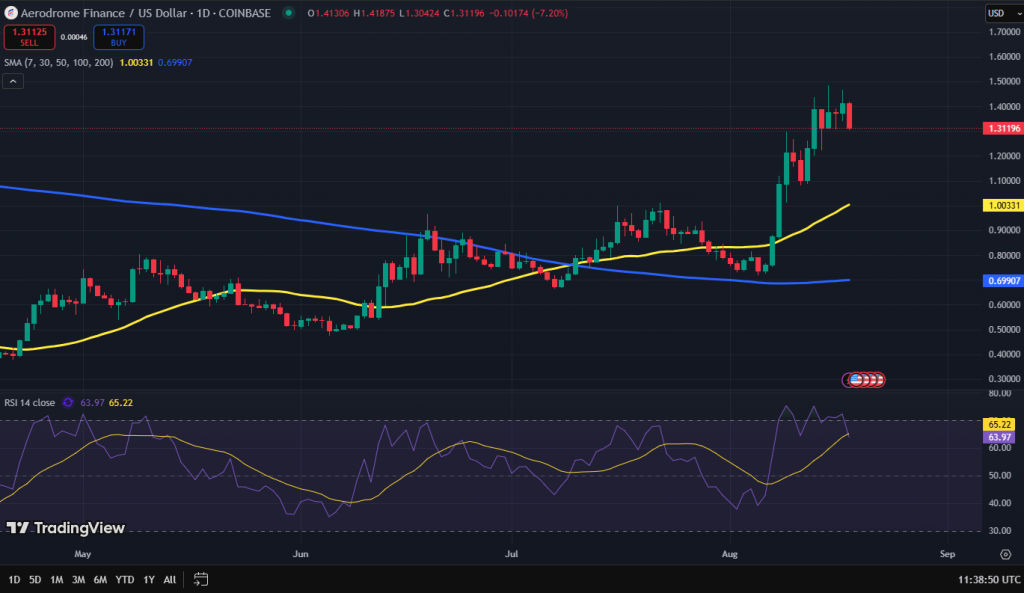This screenshot has width=1024, height=593.
Task: Click the 80.00 RSI scale label
Action: 1000,393
